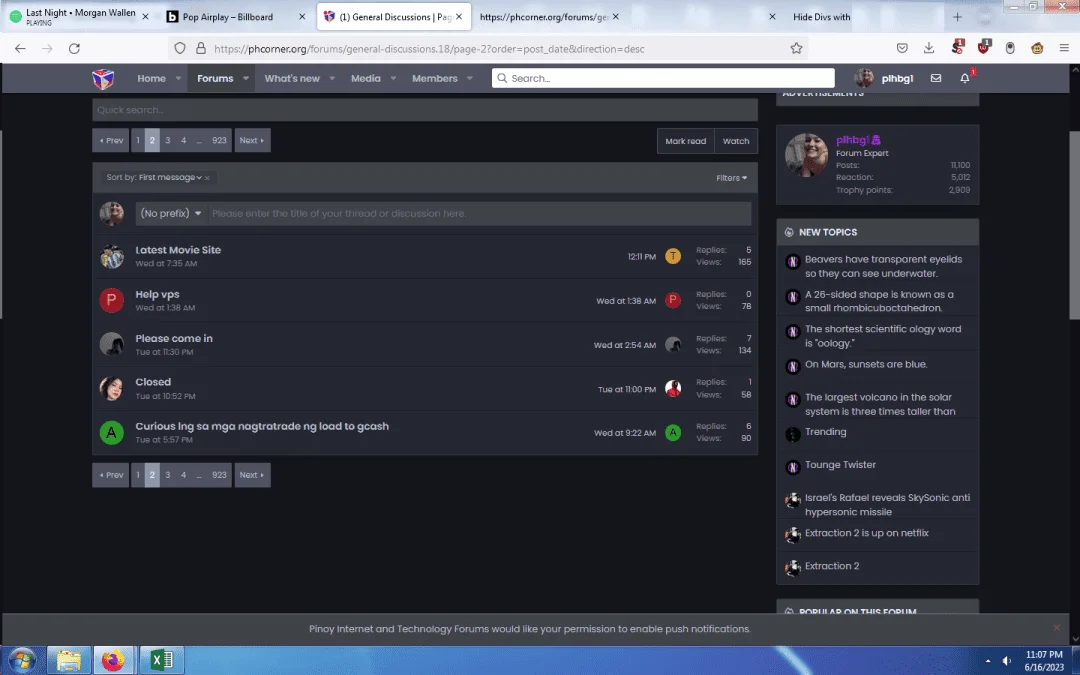This screenshot has height=675, width=1080.
Task: Click Firefox icon in the taskbar
Action: pos(114,660)
